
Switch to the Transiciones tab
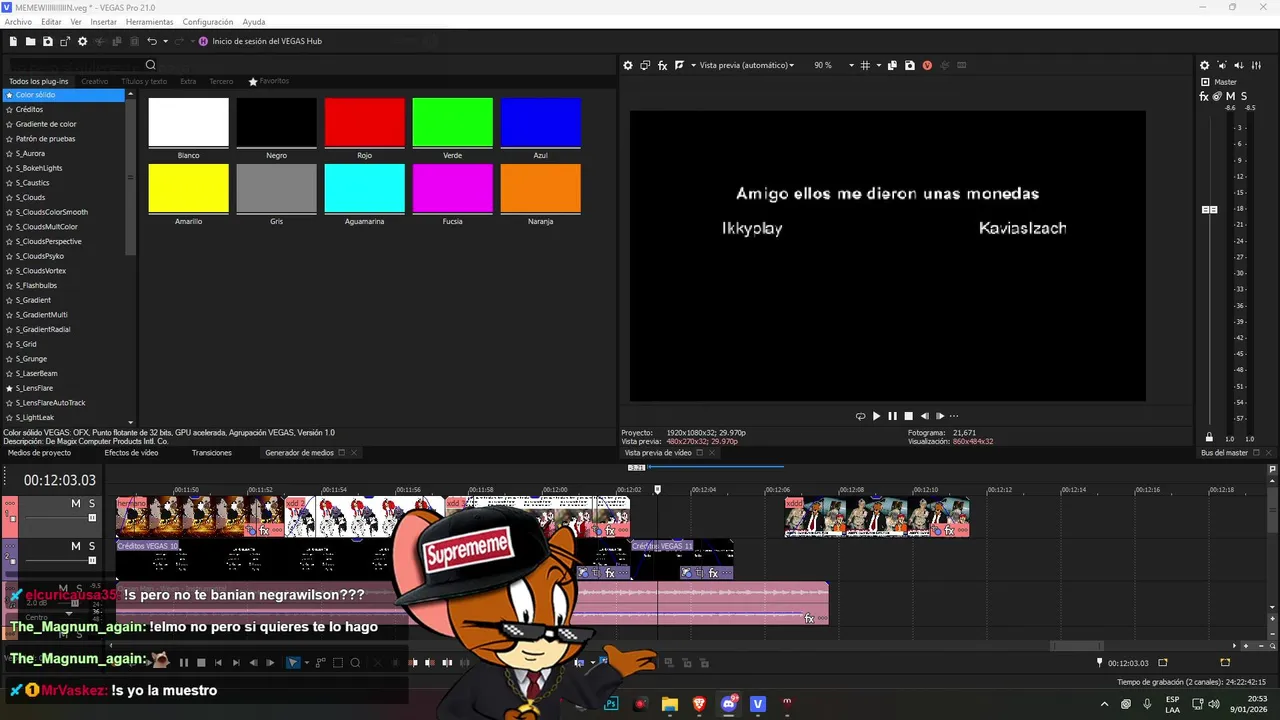tap(212, 453)
